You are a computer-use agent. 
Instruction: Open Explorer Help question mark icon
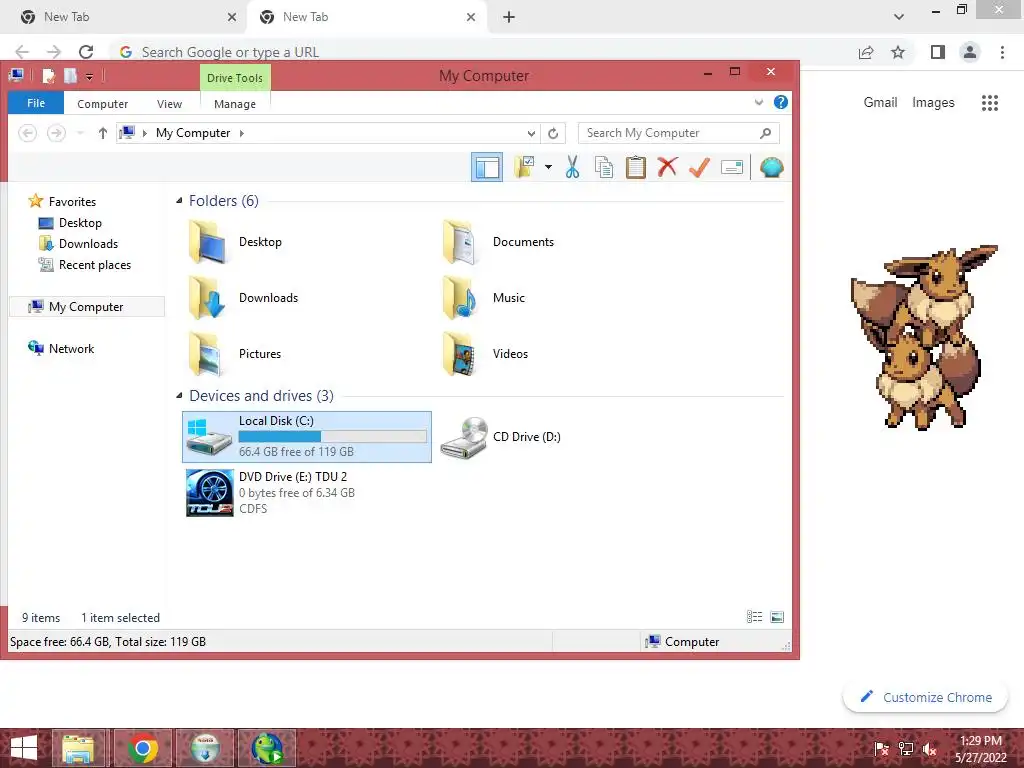[x=780, y=103]
